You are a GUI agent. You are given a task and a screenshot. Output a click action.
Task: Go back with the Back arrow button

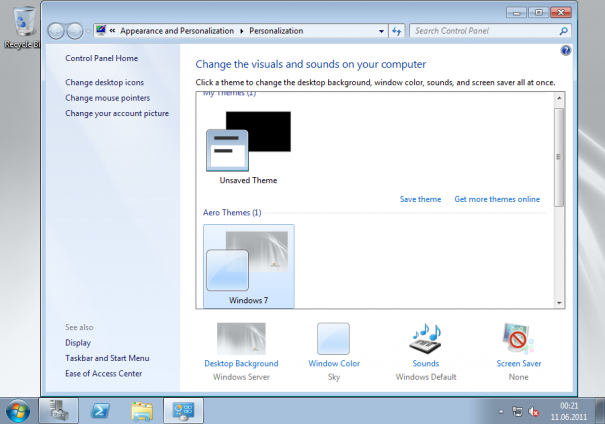[56, 31]
